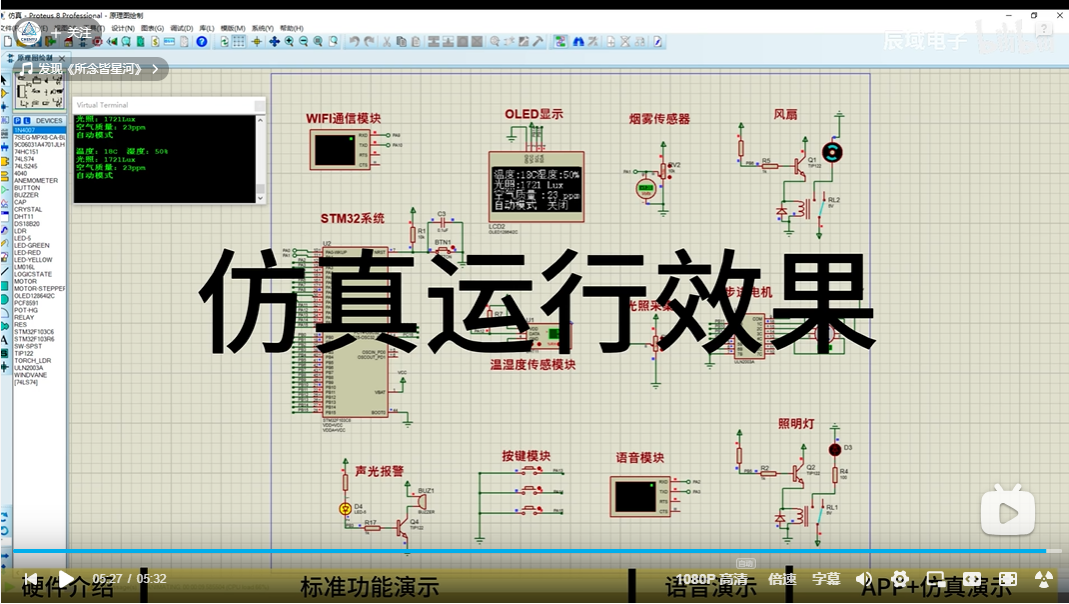This screenshot has height=604, width=1069.
Task: Mute with the volume speaker icon
Action: 864,579
